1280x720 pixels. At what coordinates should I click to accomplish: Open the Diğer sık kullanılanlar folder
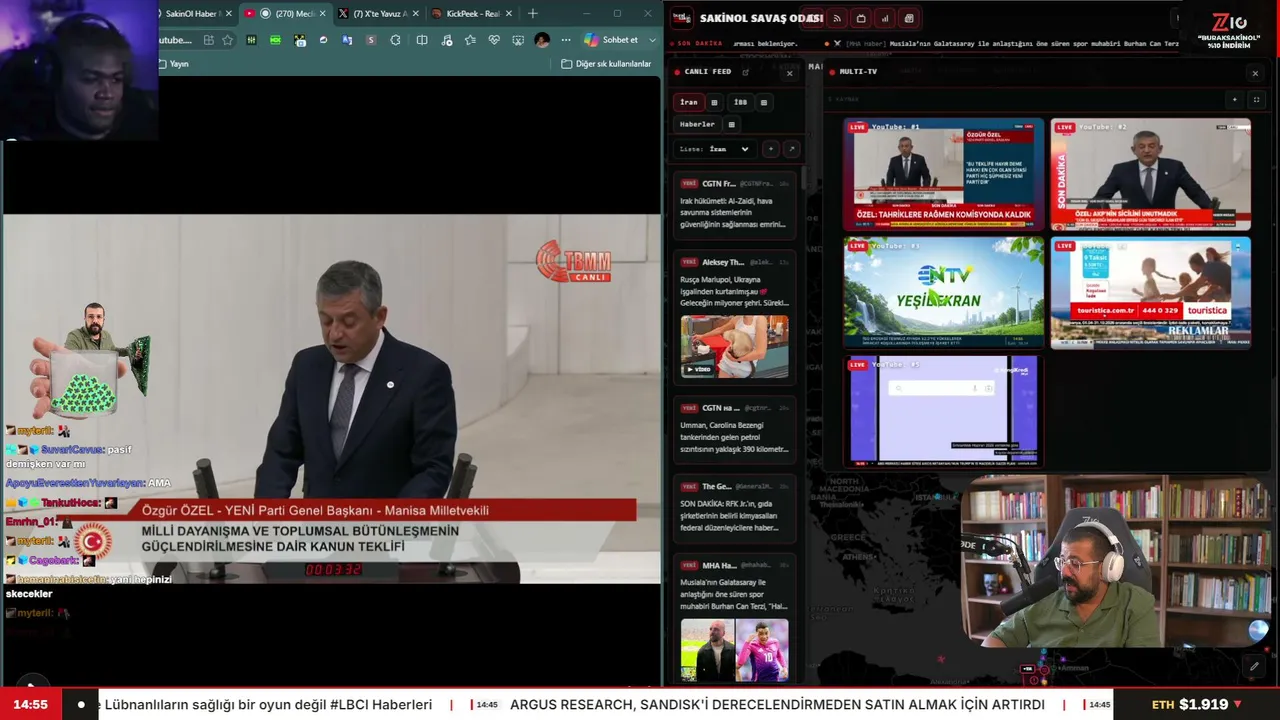coord(606,64)
